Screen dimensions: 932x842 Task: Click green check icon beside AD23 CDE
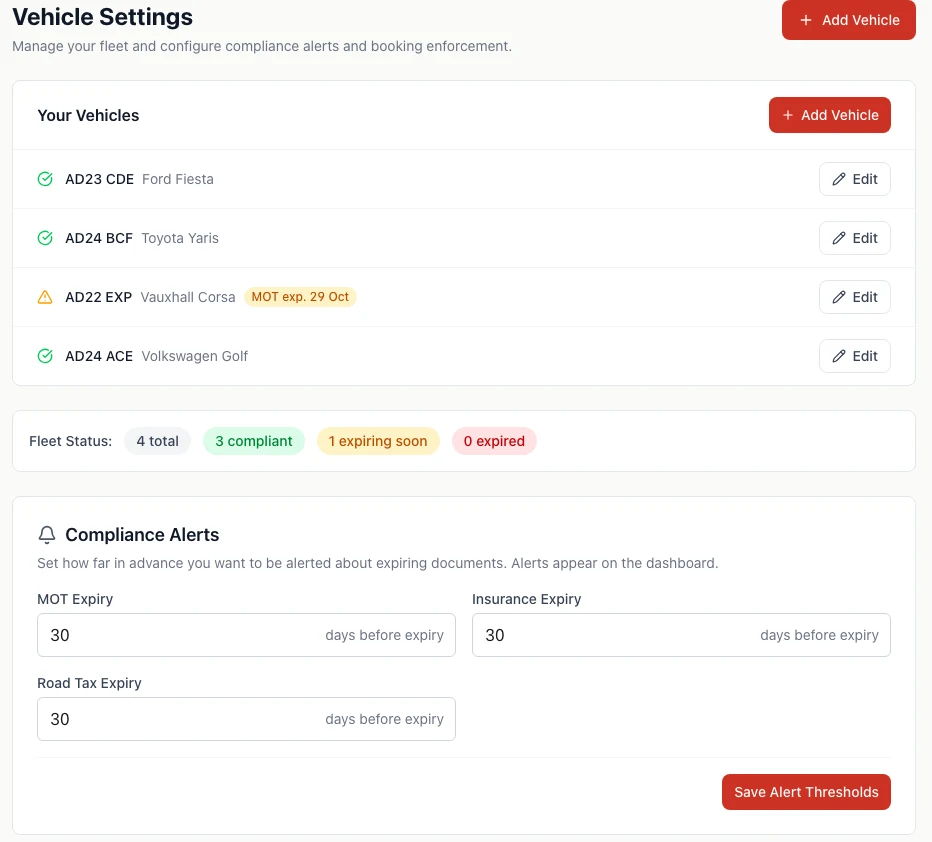(x=45, y=179)
